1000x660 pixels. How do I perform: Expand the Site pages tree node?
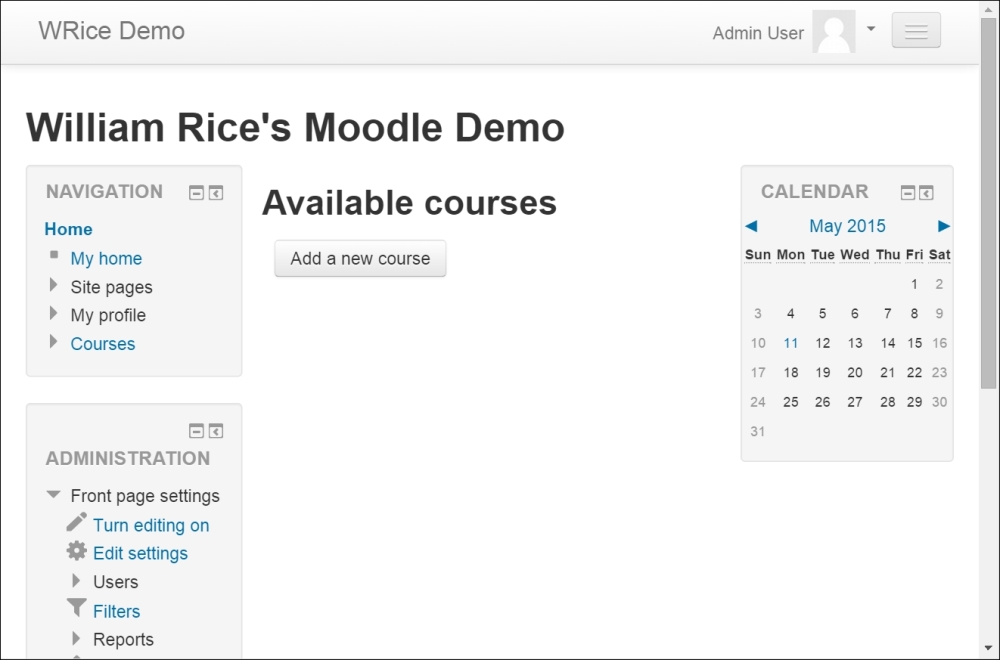[x=54, y=284]
